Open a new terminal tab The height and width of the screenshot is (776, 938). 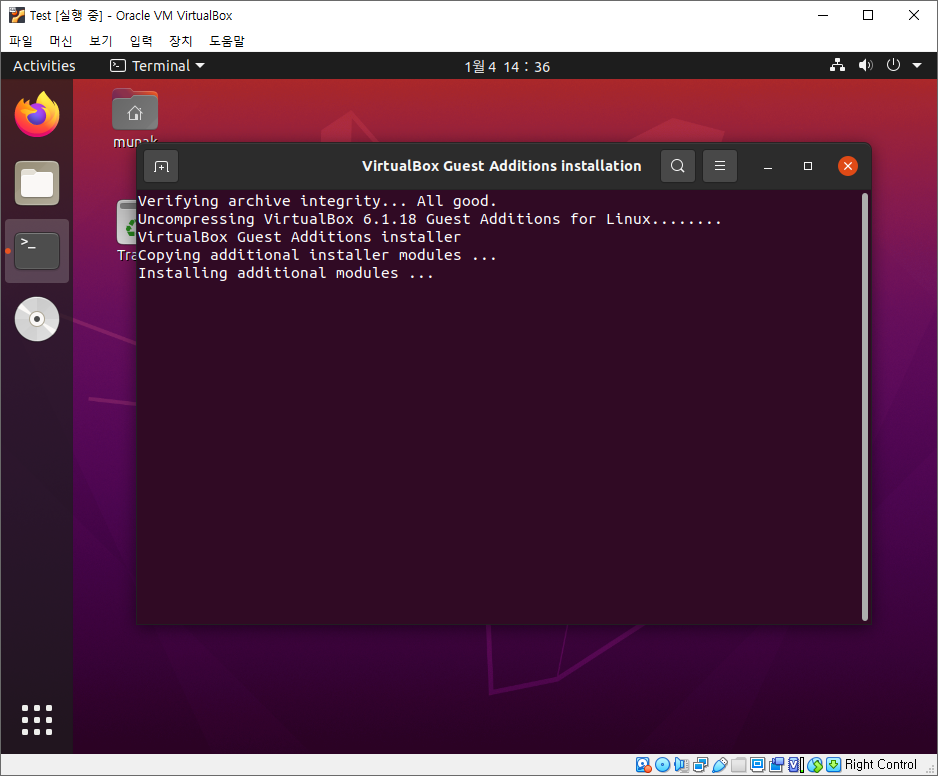point(162,166)
